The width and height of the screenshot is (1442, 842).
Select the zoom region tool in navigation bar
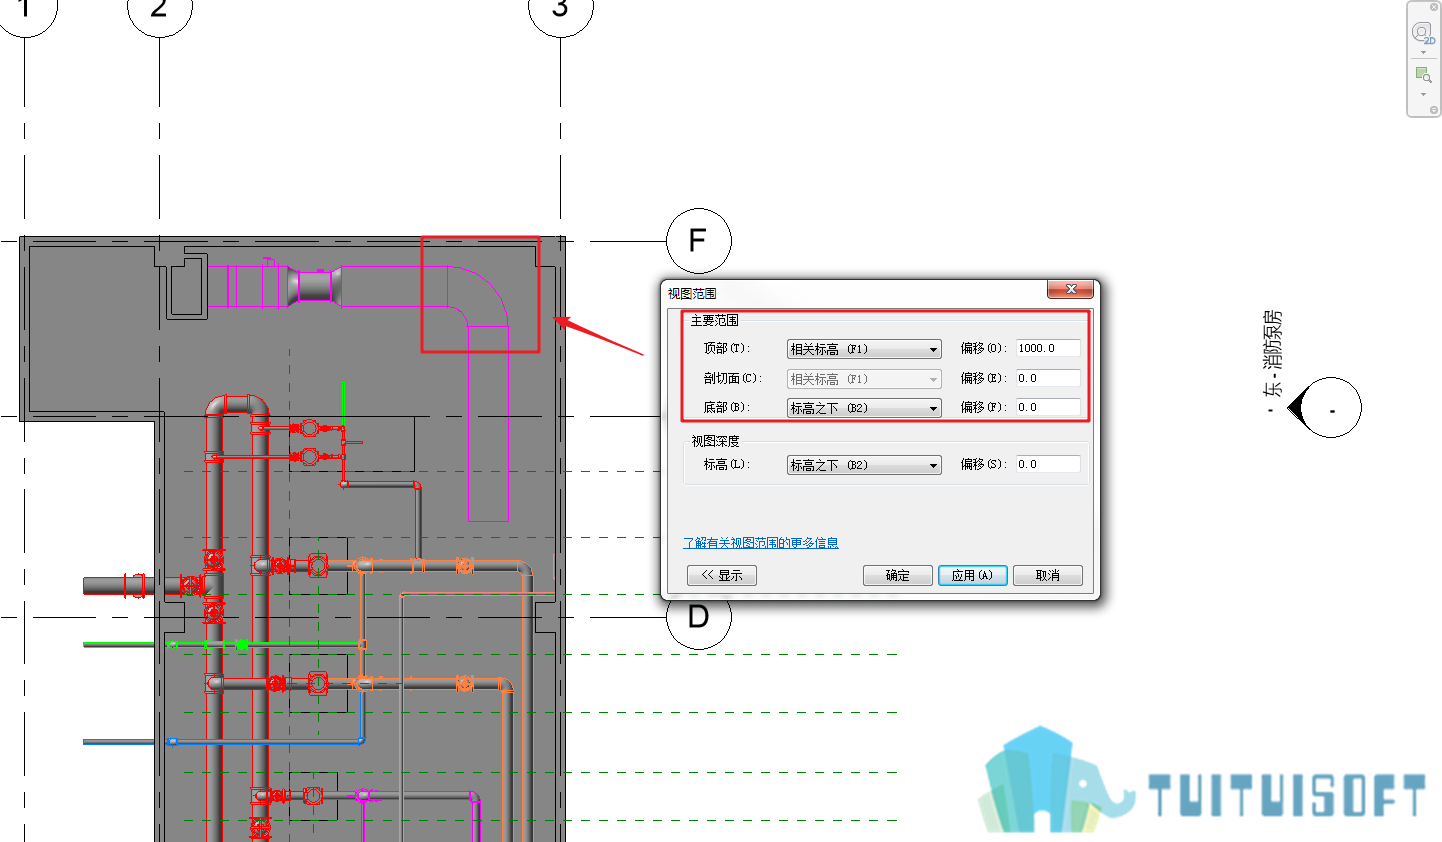click(1423, 75)
